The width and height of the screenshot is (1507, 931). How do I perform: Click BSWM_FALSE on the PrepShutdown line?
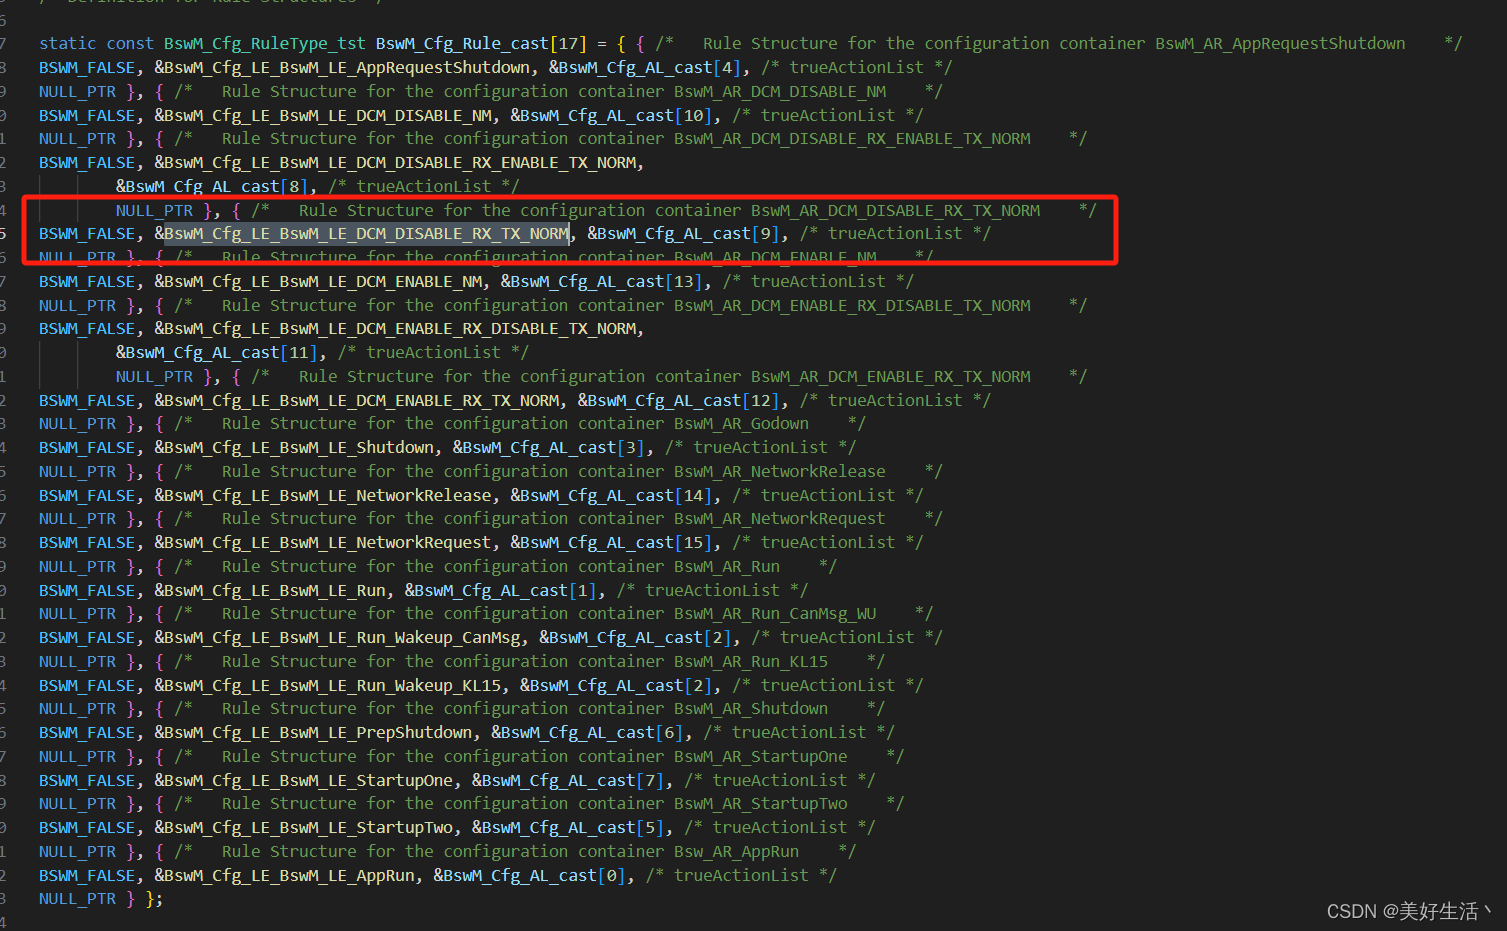(87, 732)
